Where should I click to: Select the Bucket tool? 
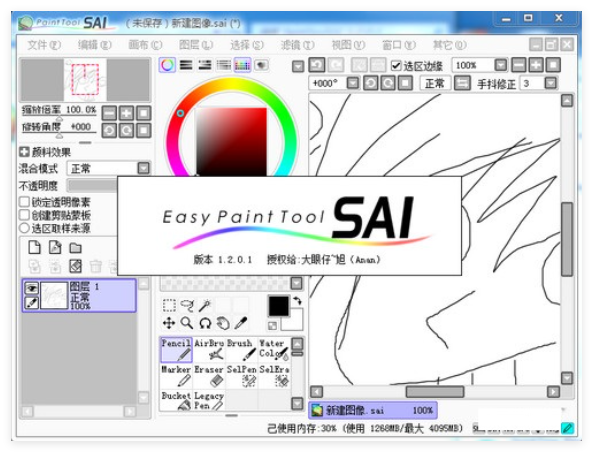point(177,401)
